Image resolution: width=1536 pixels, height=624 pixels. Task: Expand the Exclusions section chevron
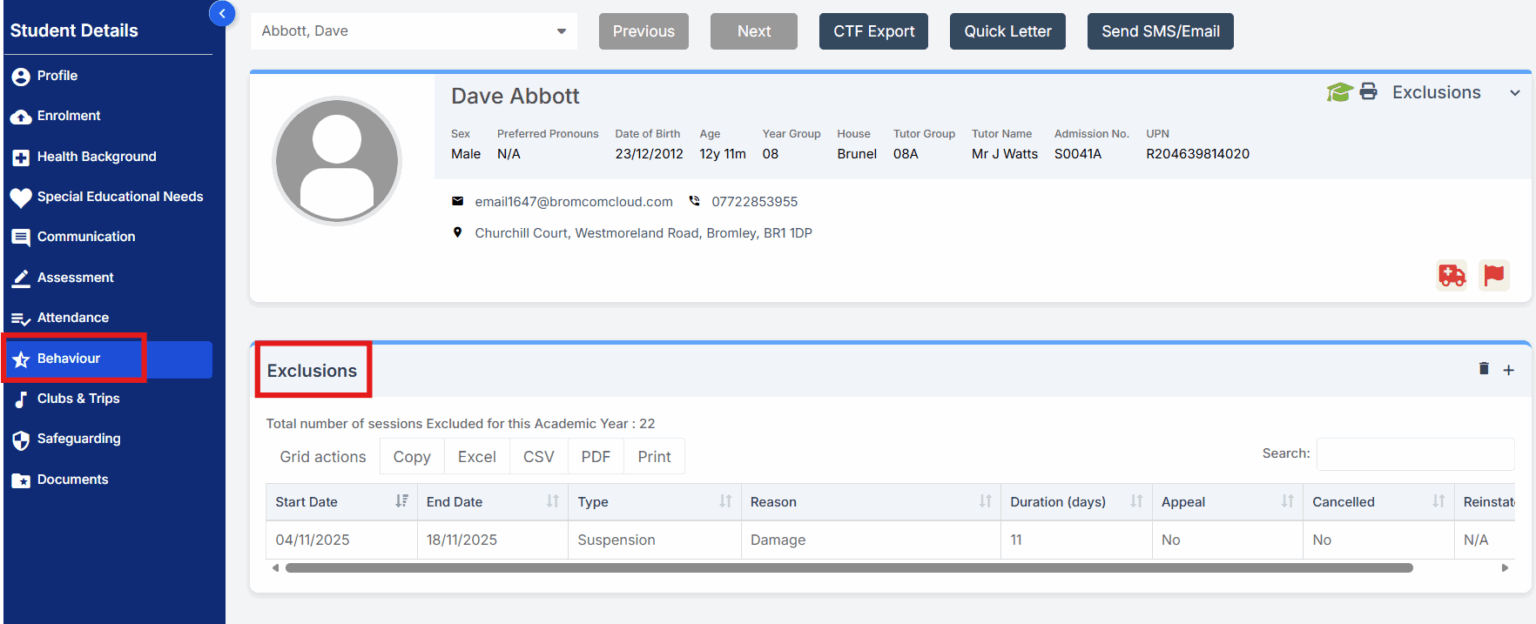pyautogui.click(x=1514, y=93)
